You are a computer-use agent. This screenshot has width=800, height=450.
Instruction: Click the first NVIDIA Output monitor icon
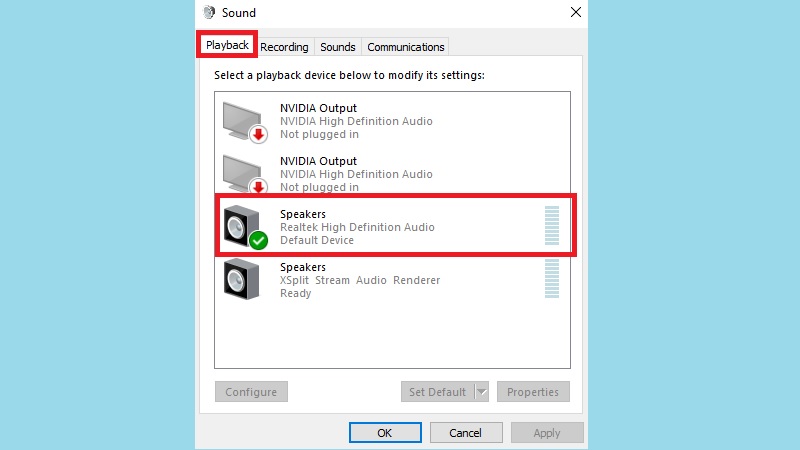click(244, 122)
